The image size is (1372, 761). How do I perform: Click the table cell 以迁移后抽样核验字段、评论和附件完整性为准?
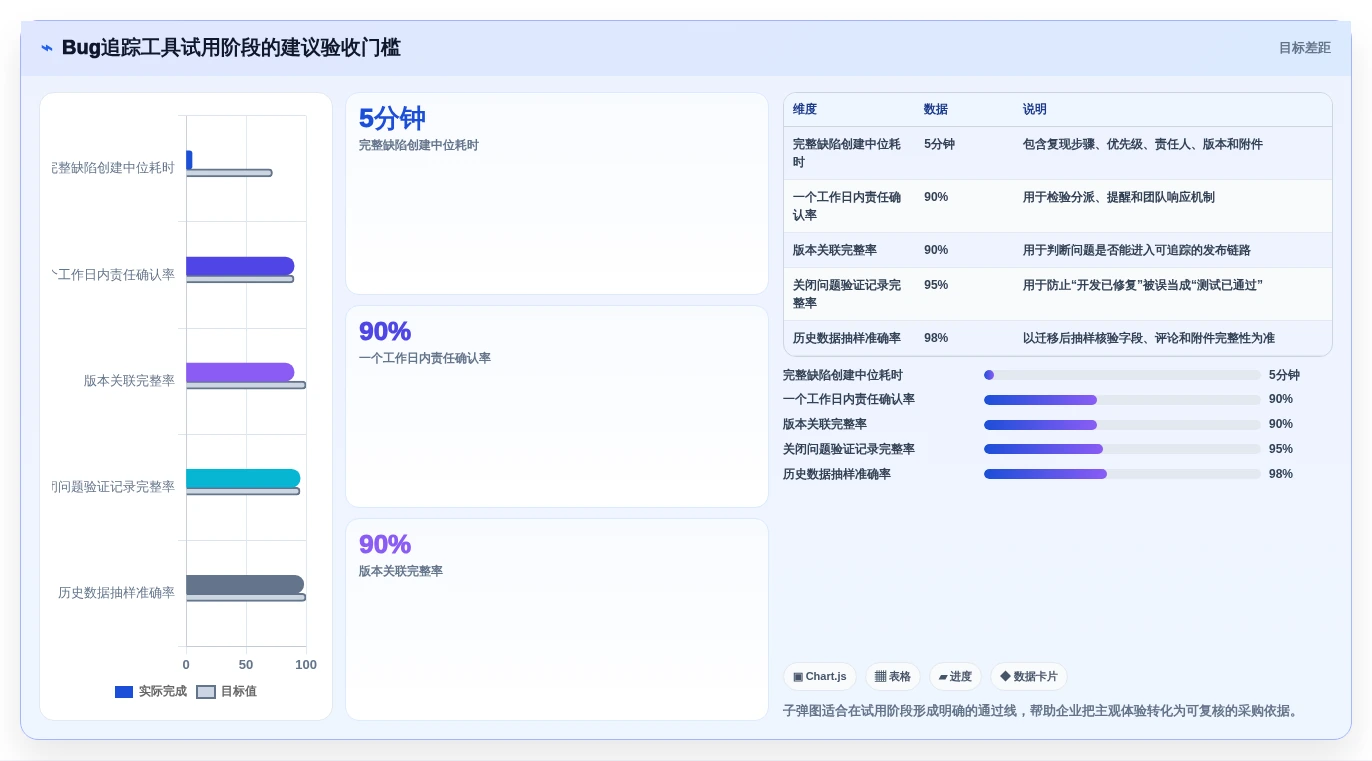click(x=1149, y=338)
